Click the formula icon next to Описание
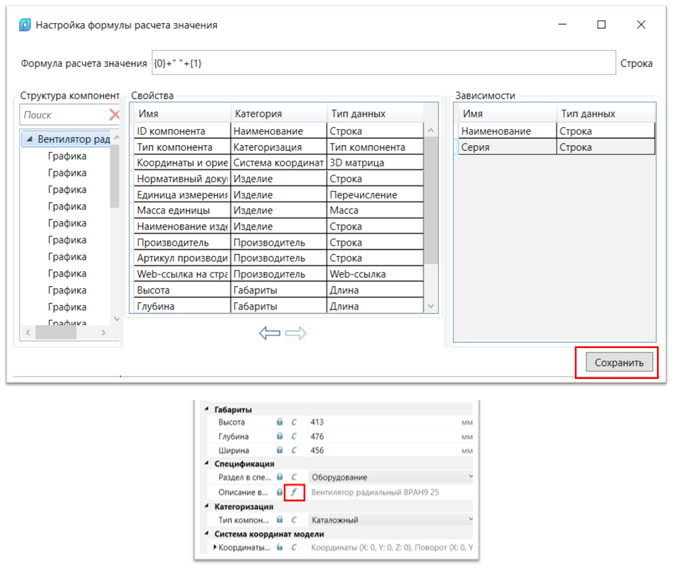The width and height of the screenshot is (675, 576). coord(294,493)
